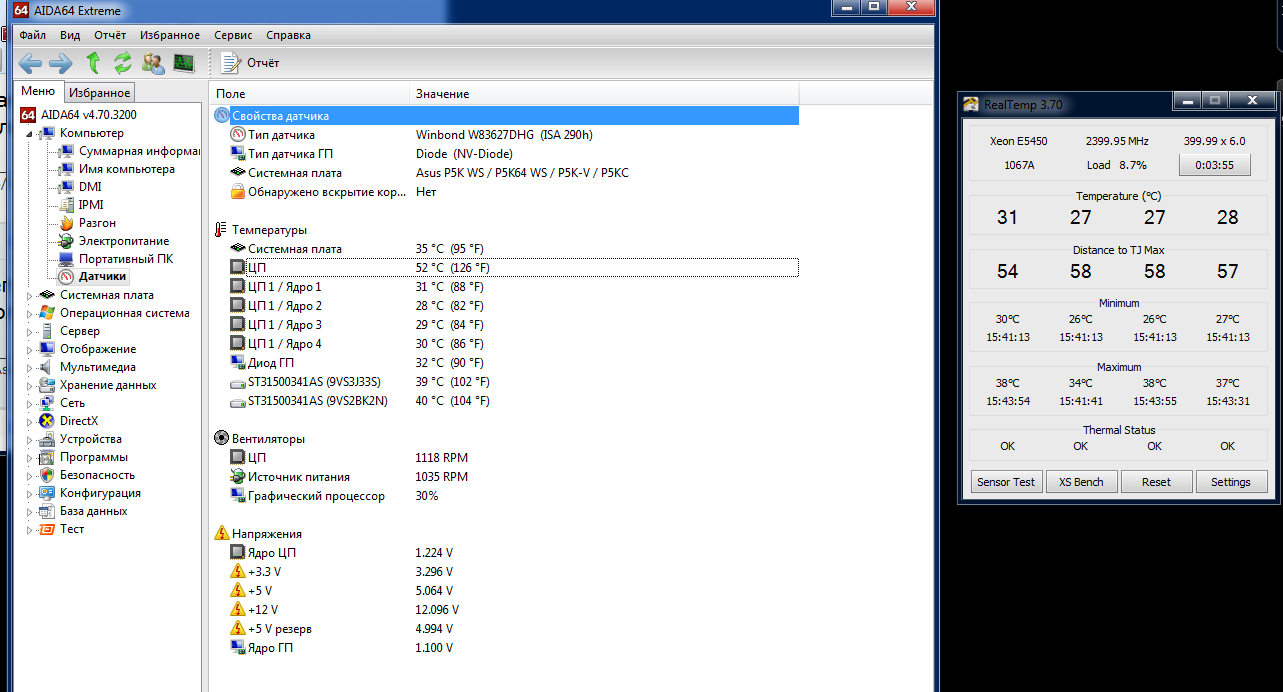Screen dimensions: 1283x692
Task: Click Reset button in RealTemp
Action: point(1156,482)
